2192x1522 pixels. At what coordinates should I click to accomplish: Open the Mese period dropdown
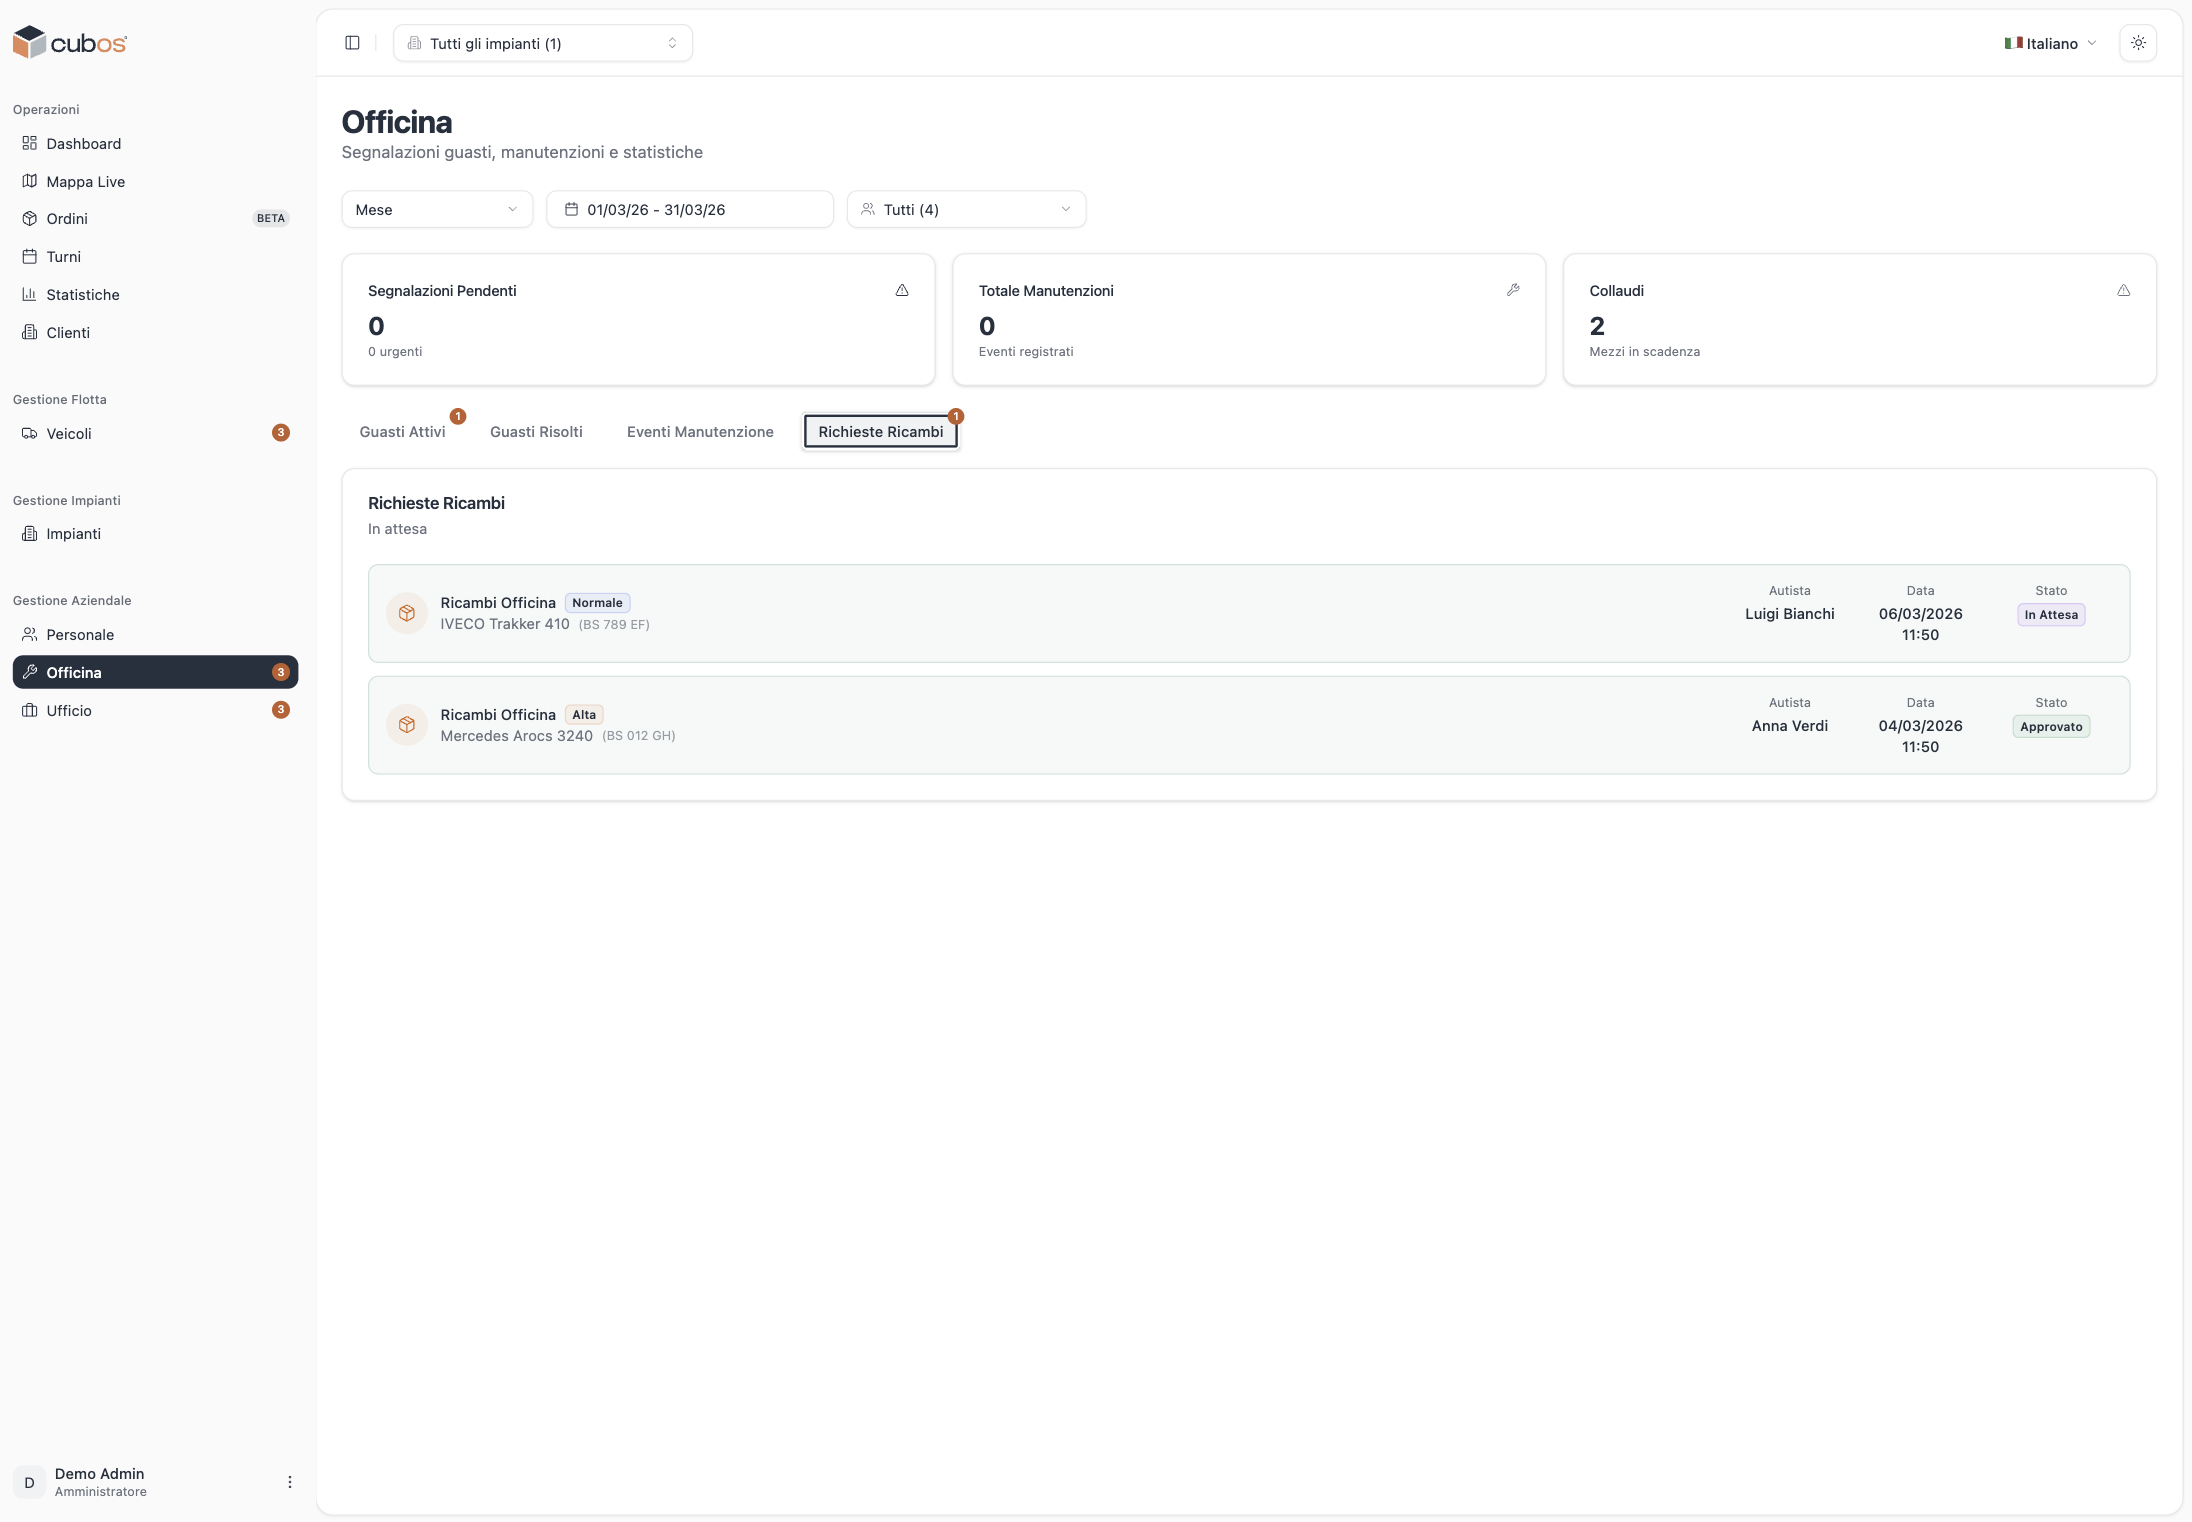437,210
